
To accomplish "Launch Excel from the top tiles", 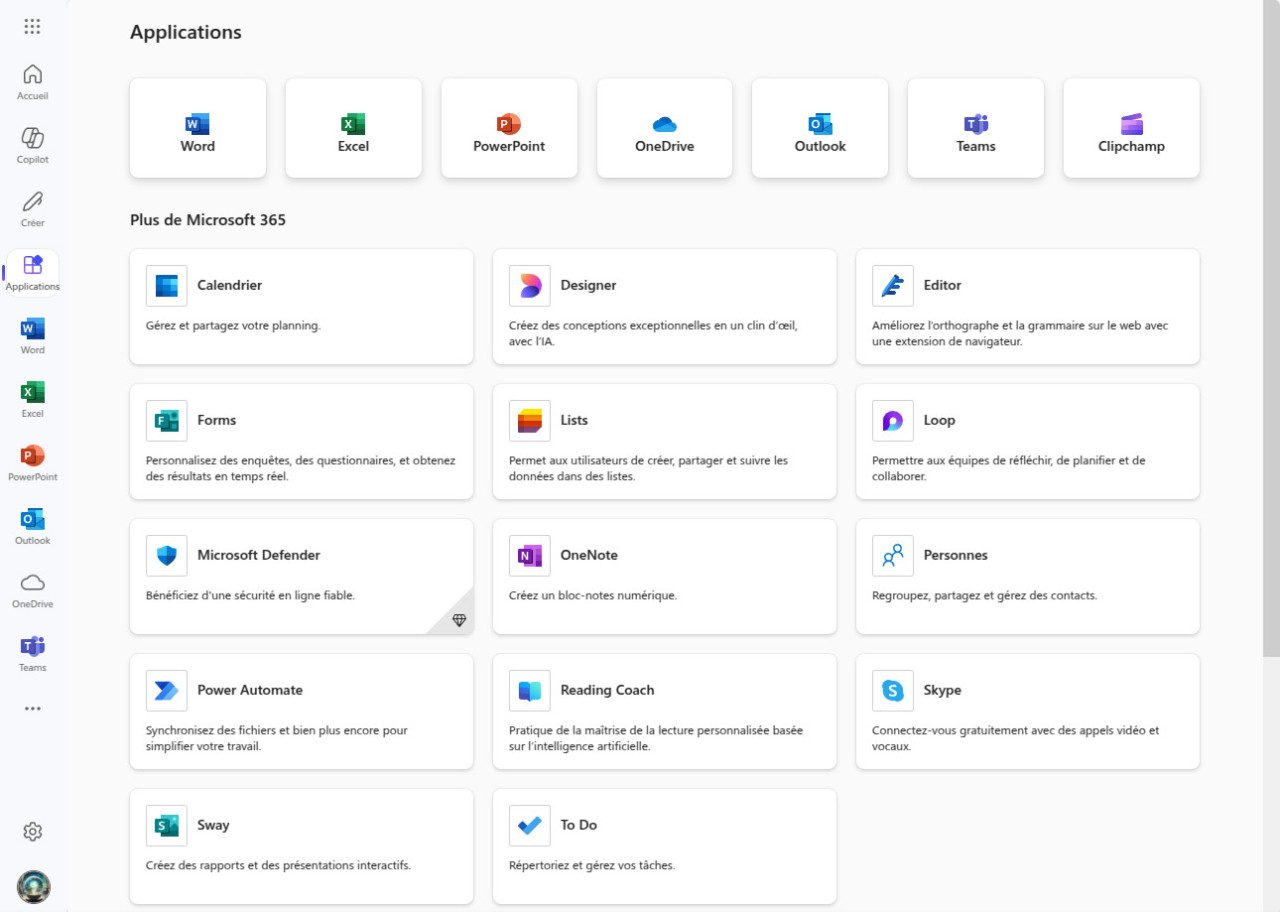I will (353, 127).
